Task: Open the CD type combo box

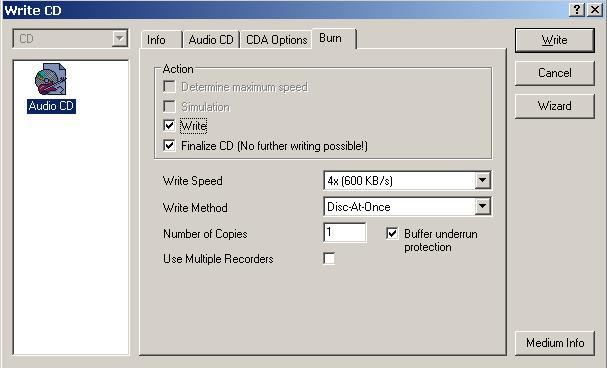Action: point(70,39)
